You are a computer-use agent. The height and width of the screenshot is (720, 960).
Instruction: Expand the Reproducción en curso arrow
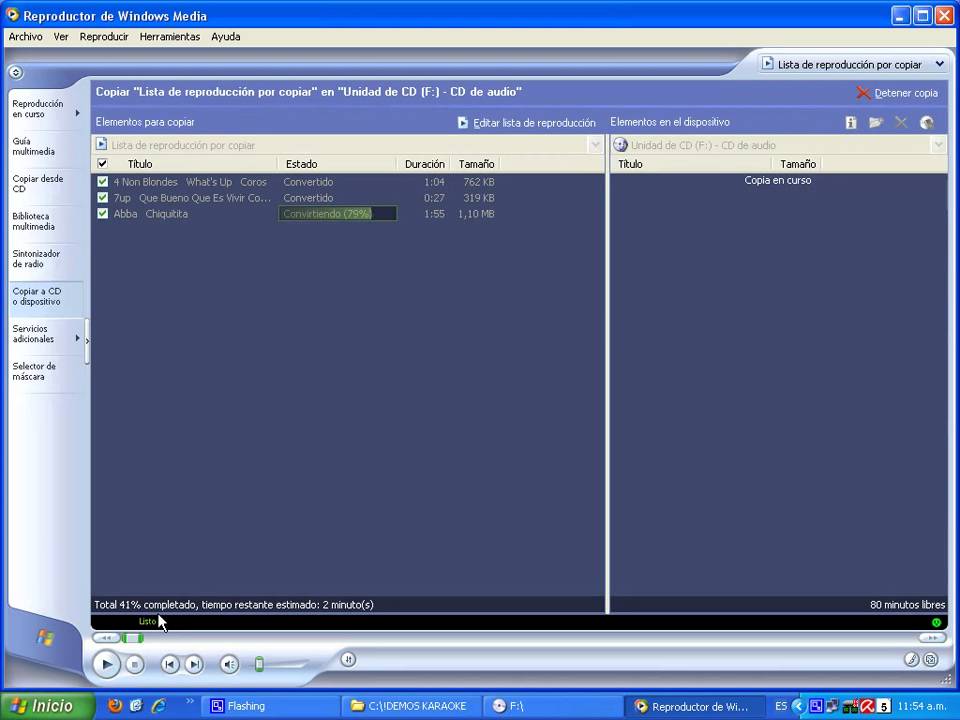(78, 113)
